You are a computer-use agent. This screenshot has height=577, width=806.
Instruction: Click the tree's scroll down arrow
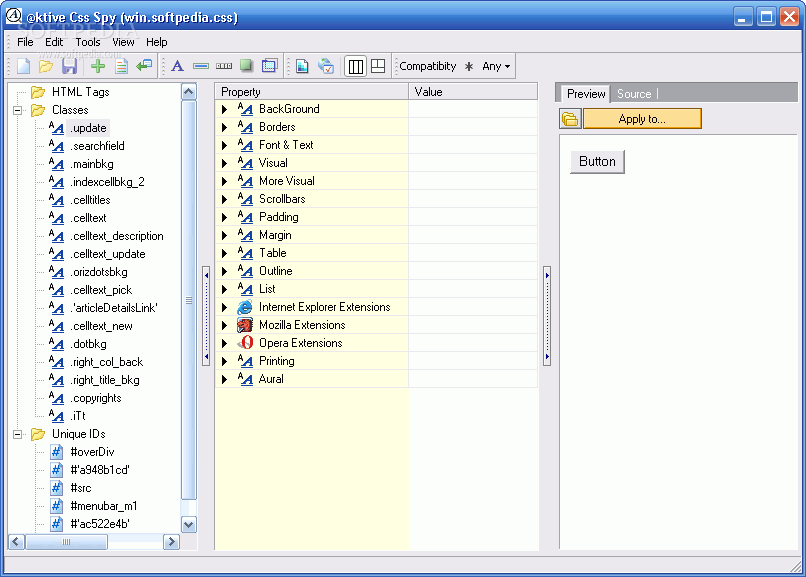point(189,525)
